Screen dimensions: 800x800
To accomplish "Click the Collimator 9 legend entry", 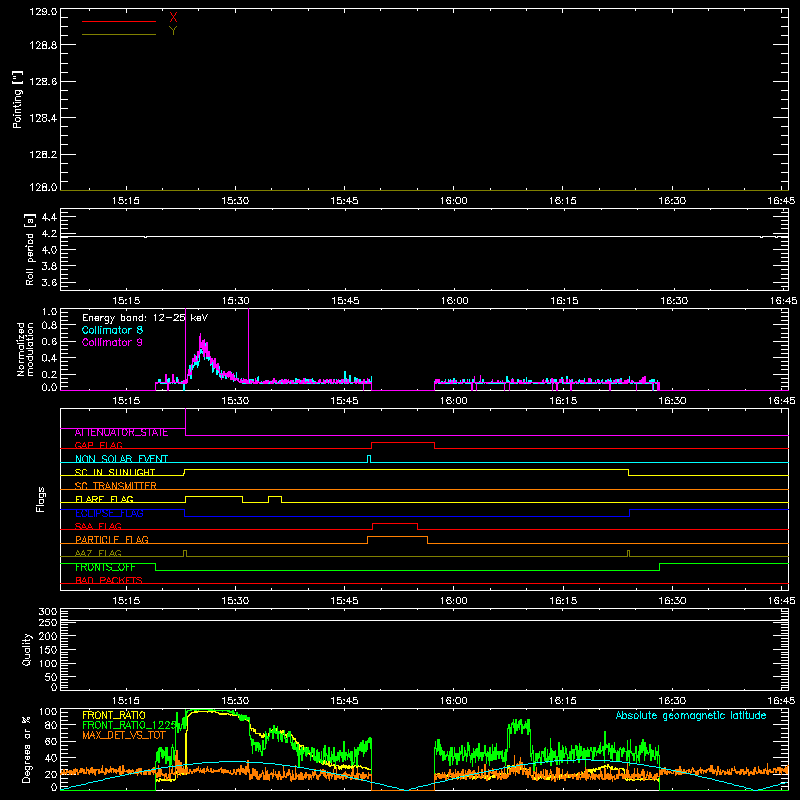I will point(112,342).
